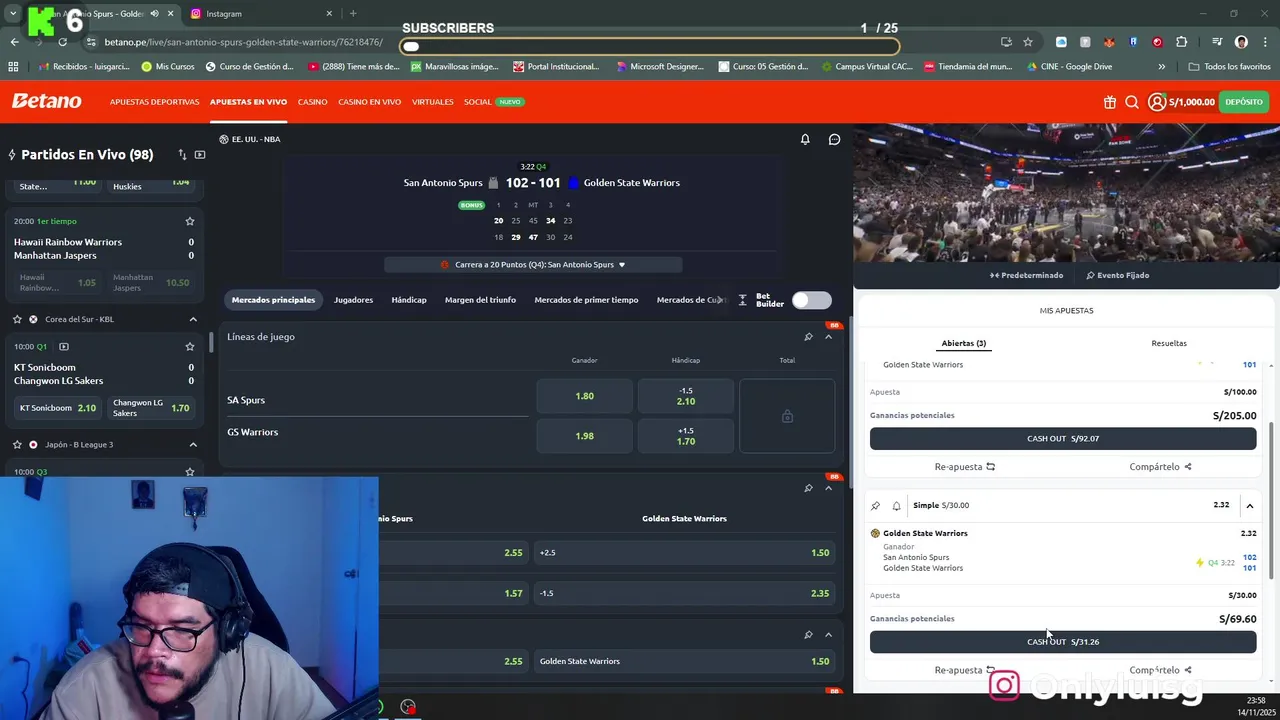Click the Mis Apuestas panel scrollbar

click(1271, 500)
